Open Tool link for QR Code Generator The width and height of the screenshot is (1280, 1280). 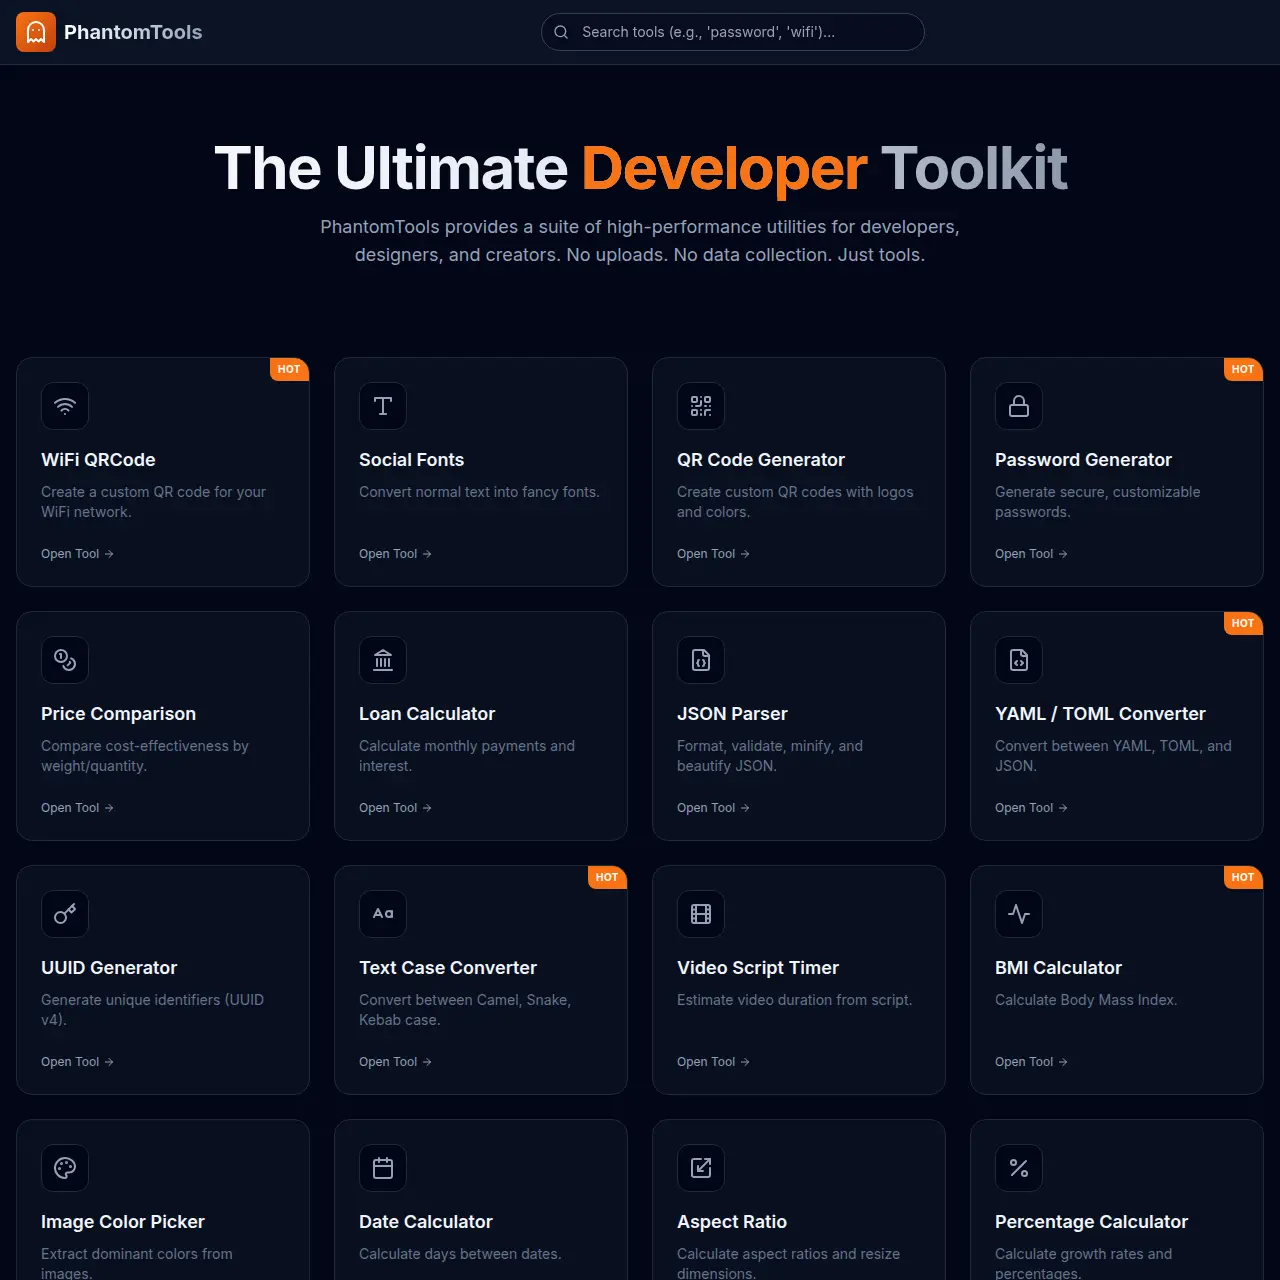pyautogui.click(x=713, y=554)
